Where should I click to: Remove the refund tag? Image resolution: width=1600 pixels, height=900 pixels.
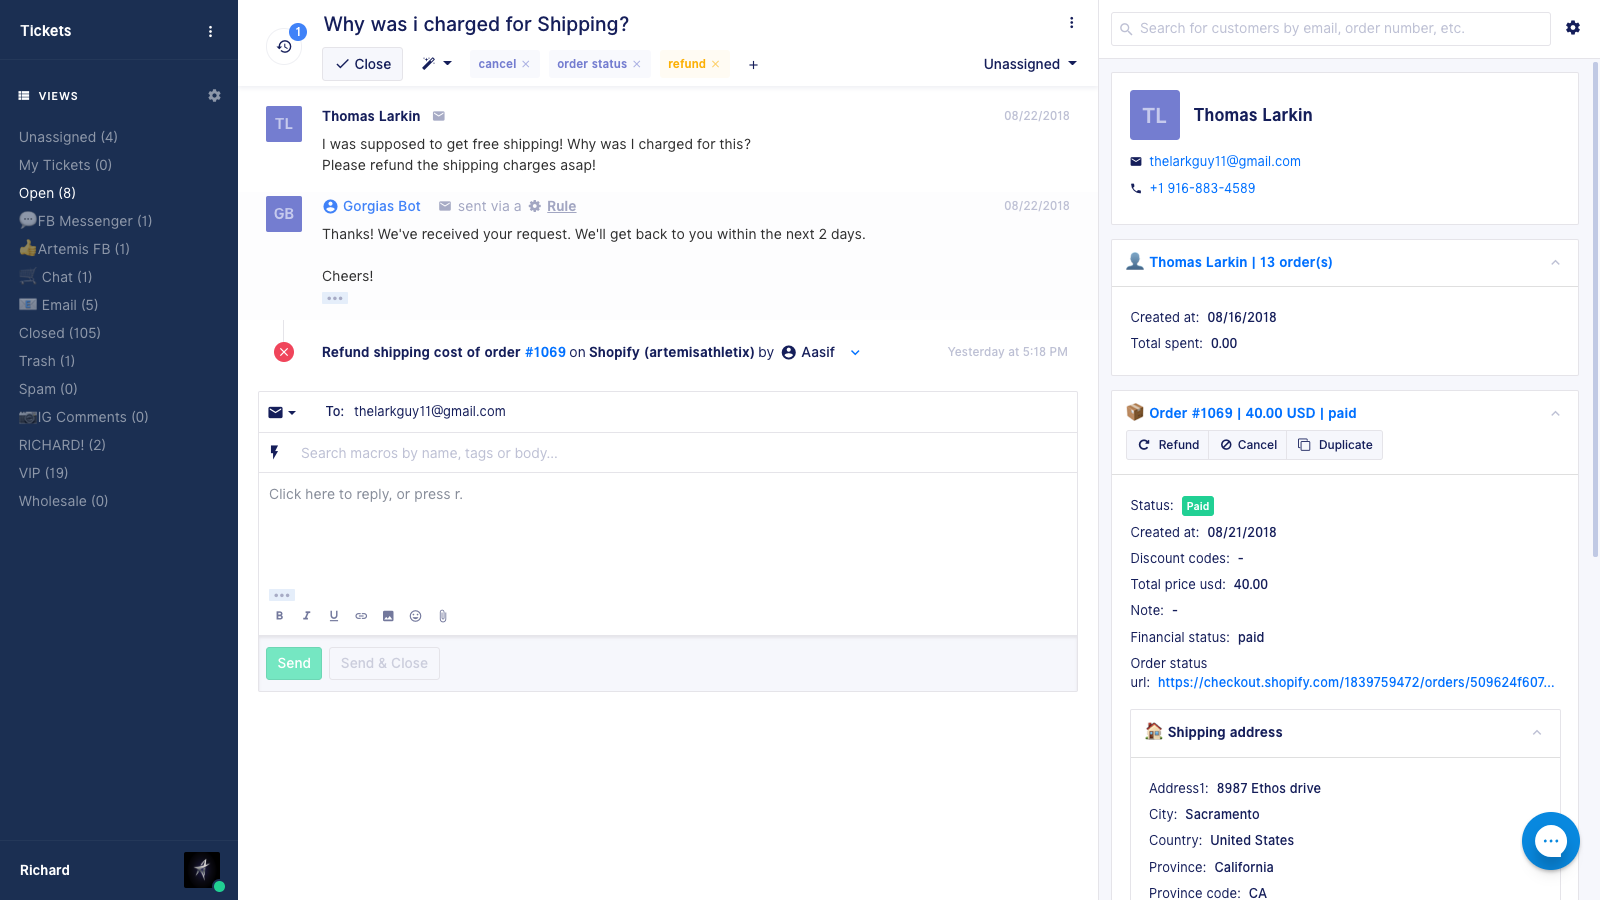715,64
